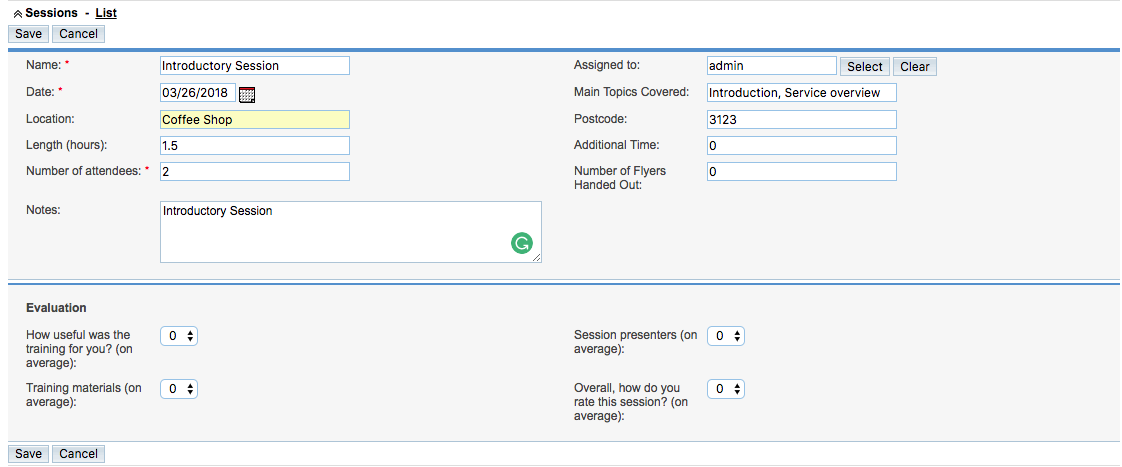Open 'How useful was the training' rating dropdown
Image resolution: width=1122 pixels, height=467 pixels.
179,336
